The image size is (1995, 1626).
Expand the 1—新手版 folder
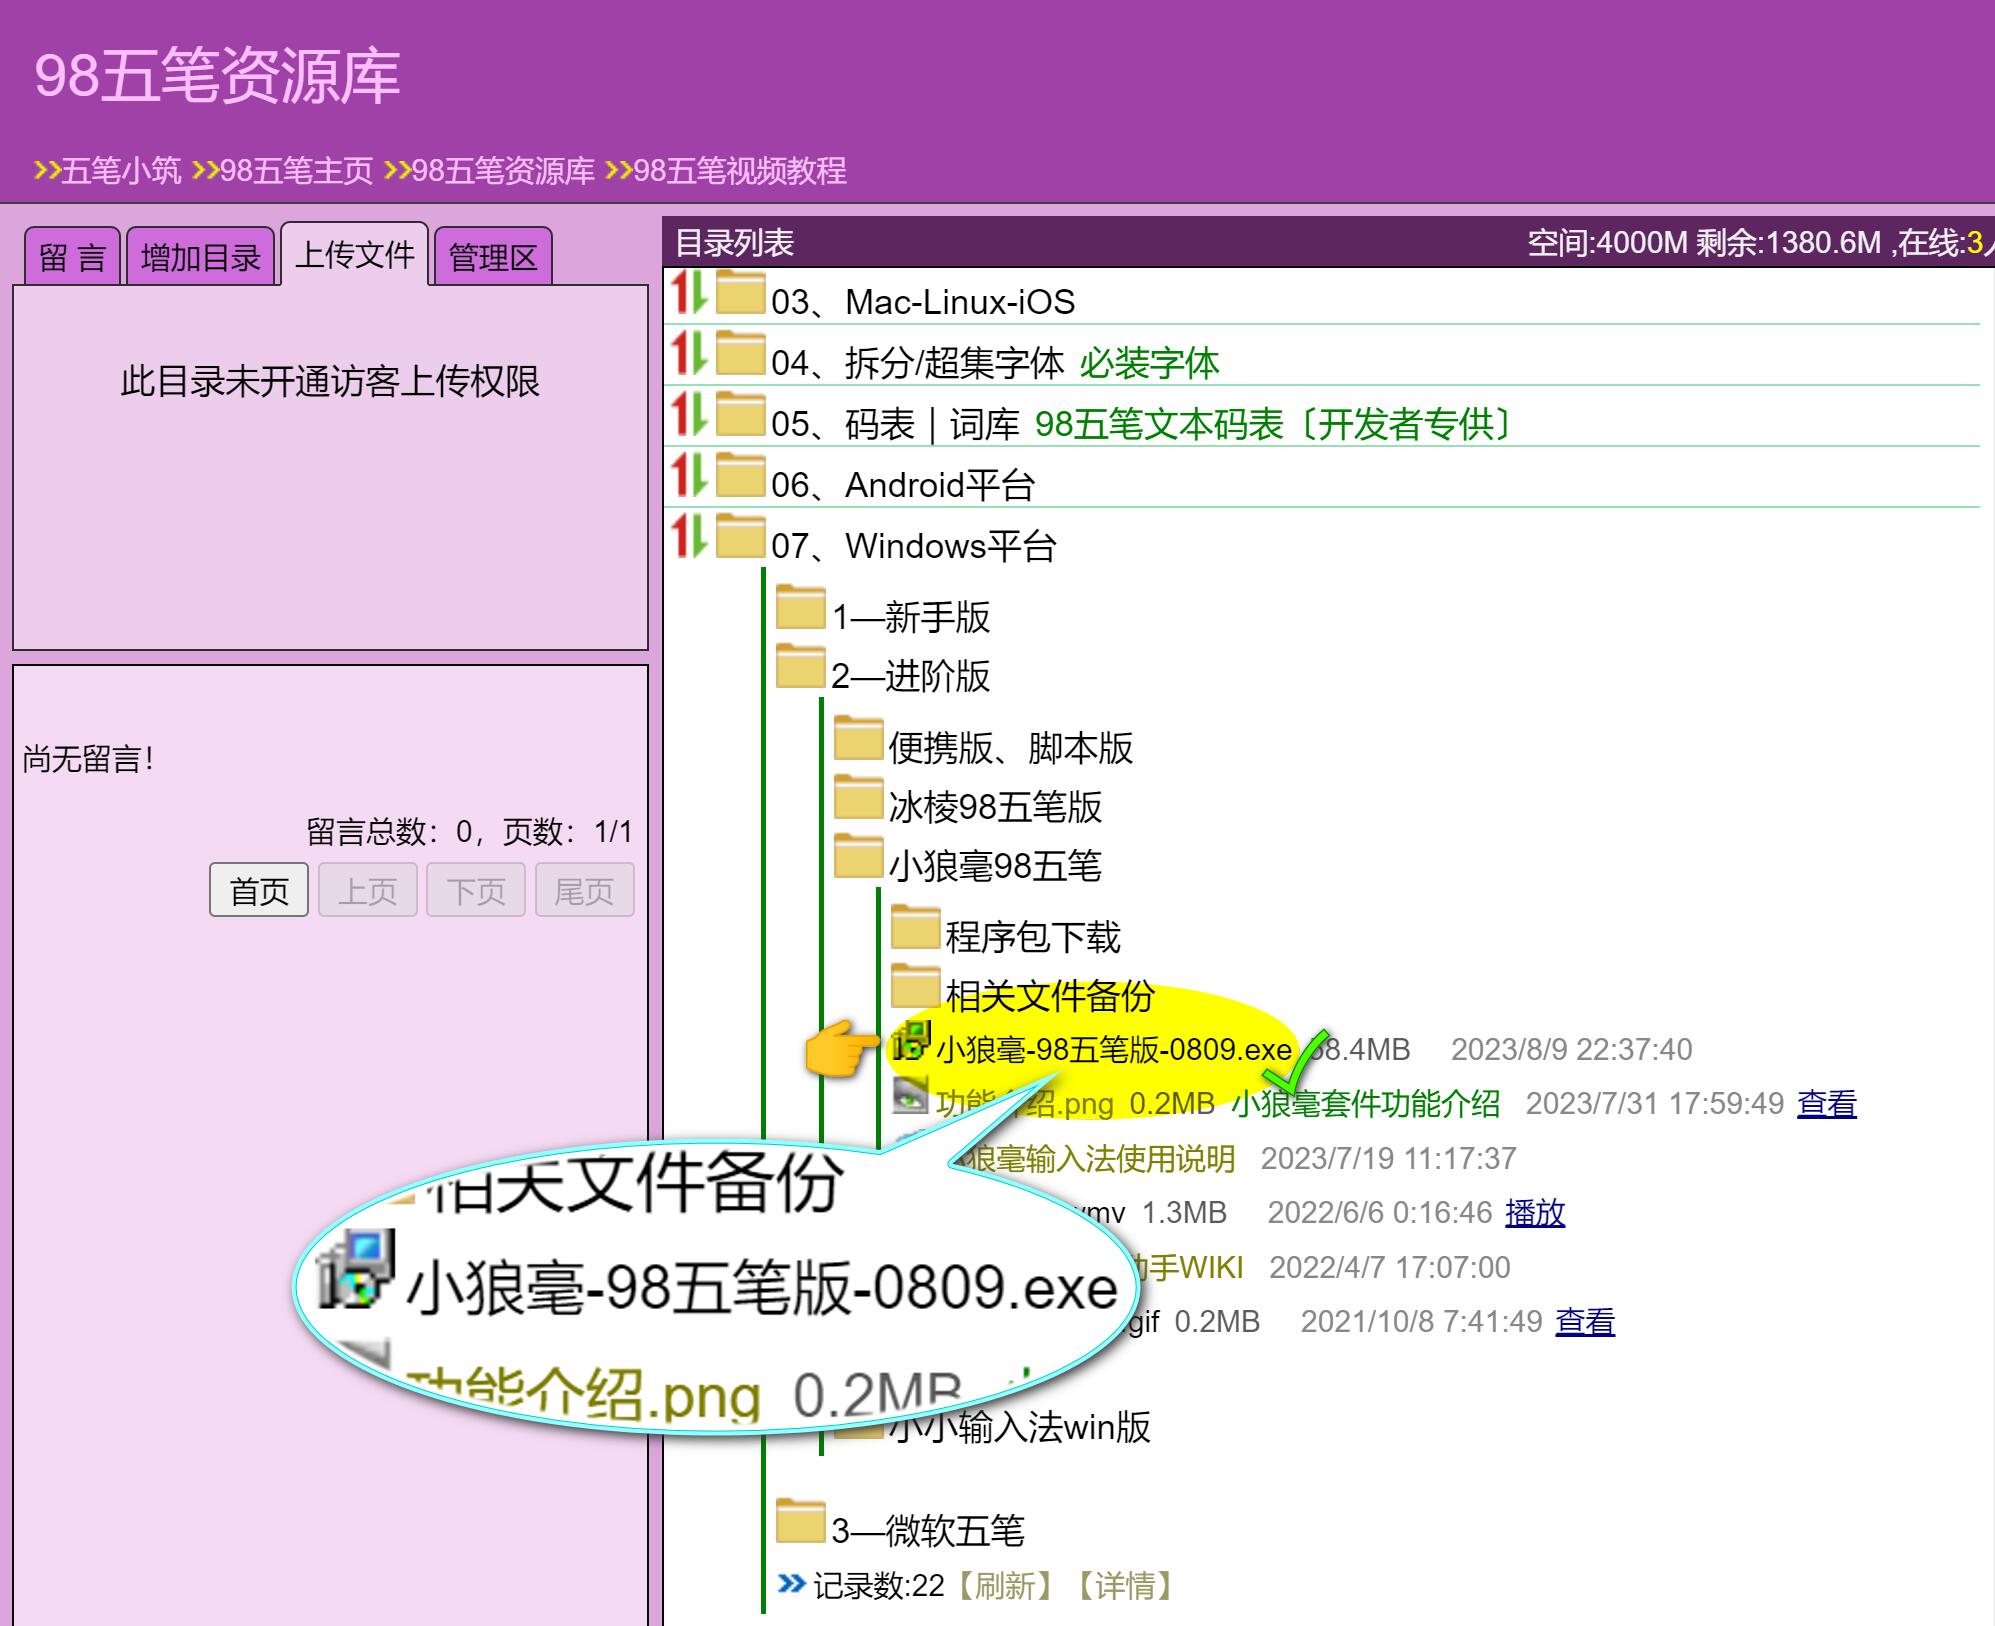click(x=910, y=617)
